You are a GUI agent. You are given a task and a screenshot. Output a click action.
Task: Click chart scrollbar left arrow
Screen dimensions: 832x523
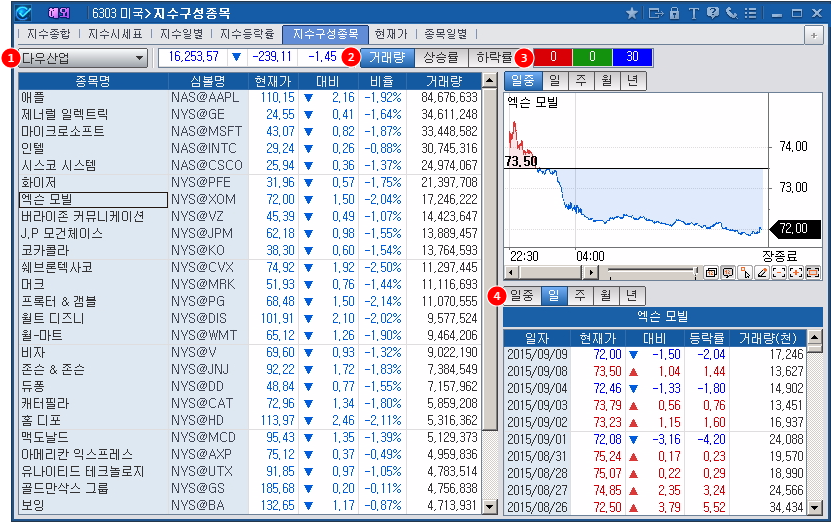[x=512, y=273]
